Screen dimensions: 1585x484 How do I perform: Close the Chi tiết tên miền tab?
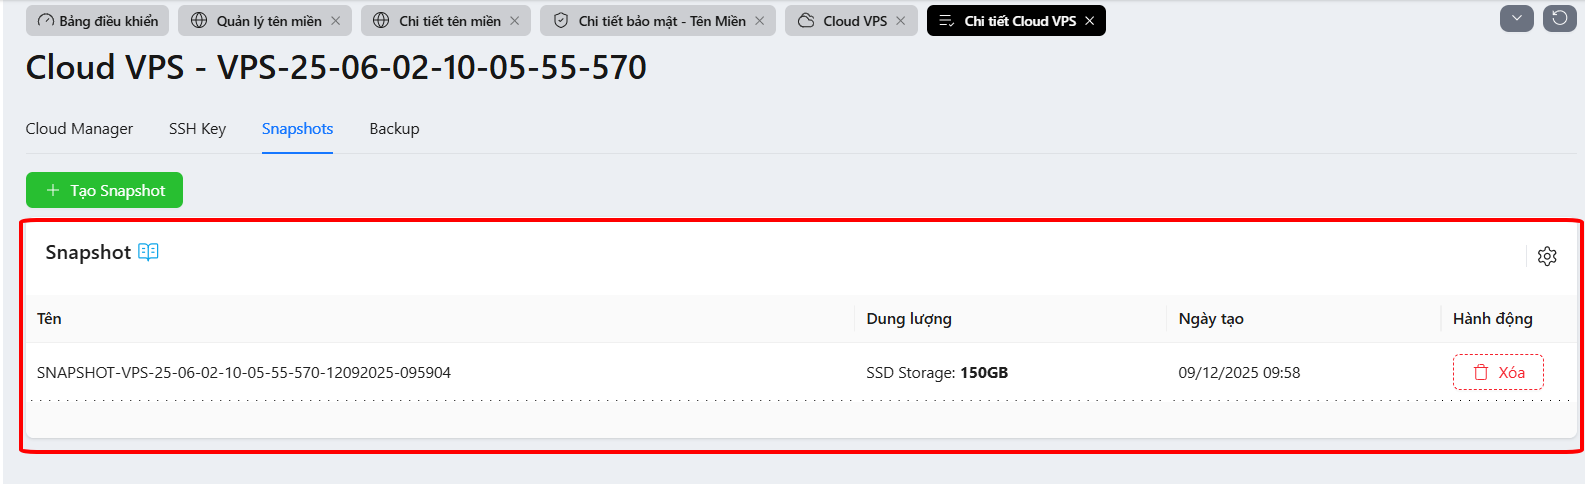[x=514, y=21]
